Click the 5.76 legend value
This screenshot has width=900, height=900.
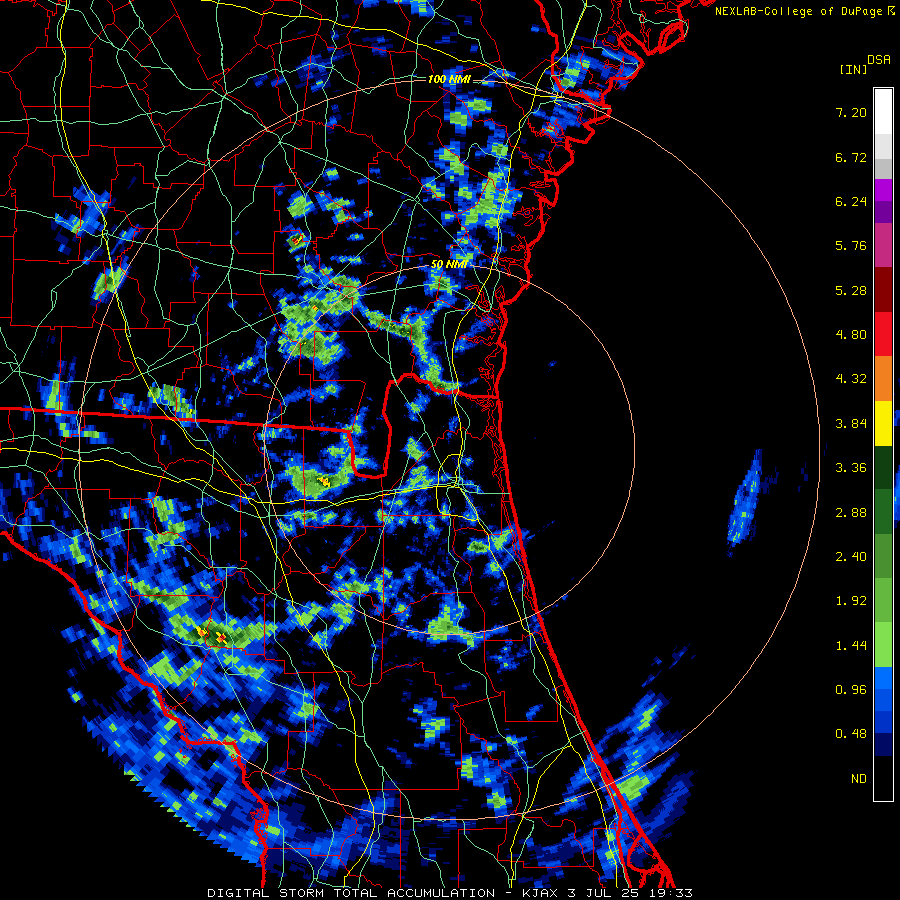pyautogui.click(x=851, y=246)
